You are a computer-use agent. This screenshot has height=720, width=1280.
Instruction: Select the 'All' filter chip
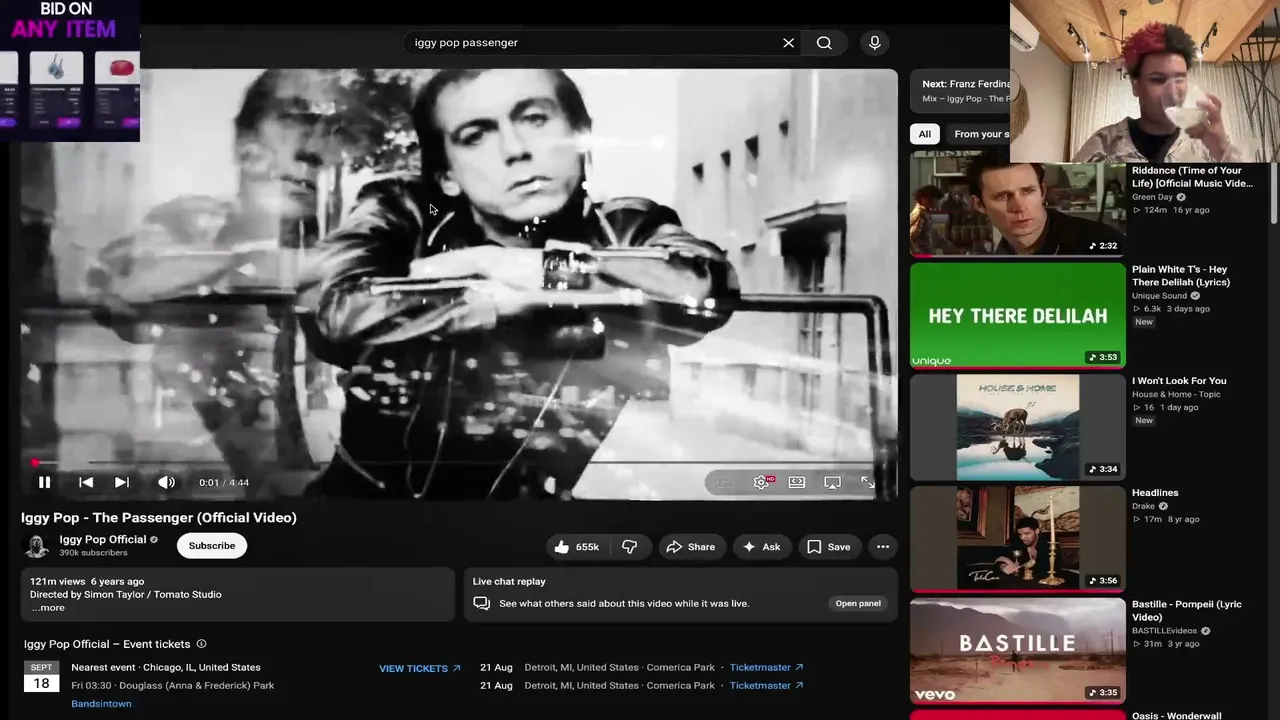tap(925, 134)
